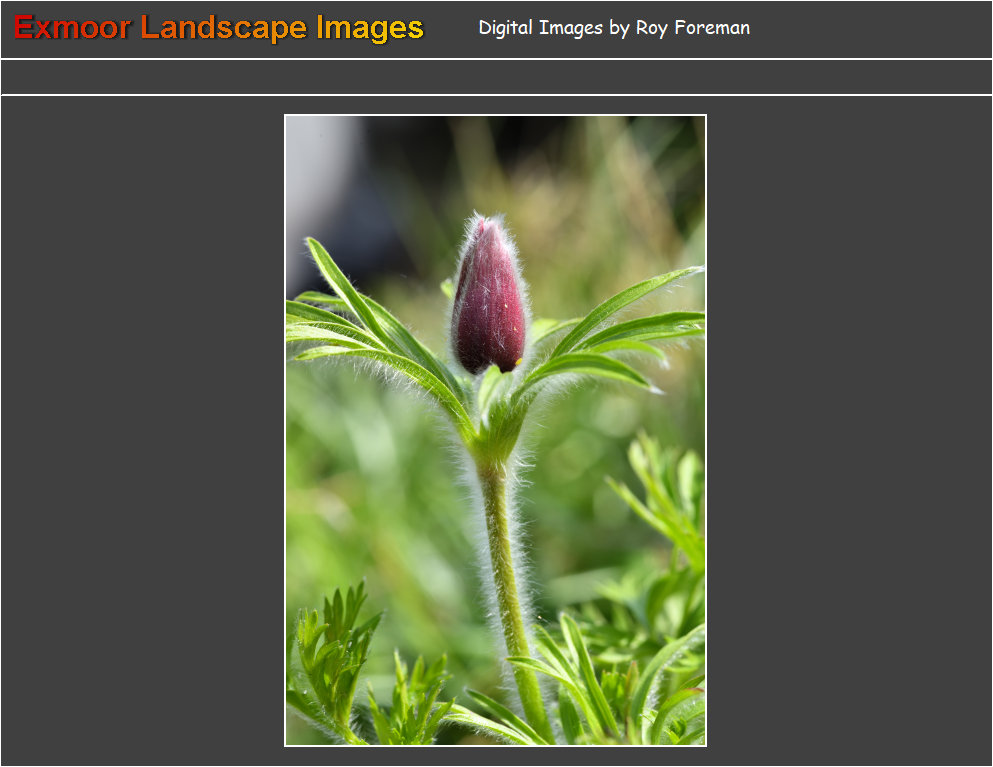
Task: Click the empty navigation bar between the lines
Action: (x=496, y=77)
